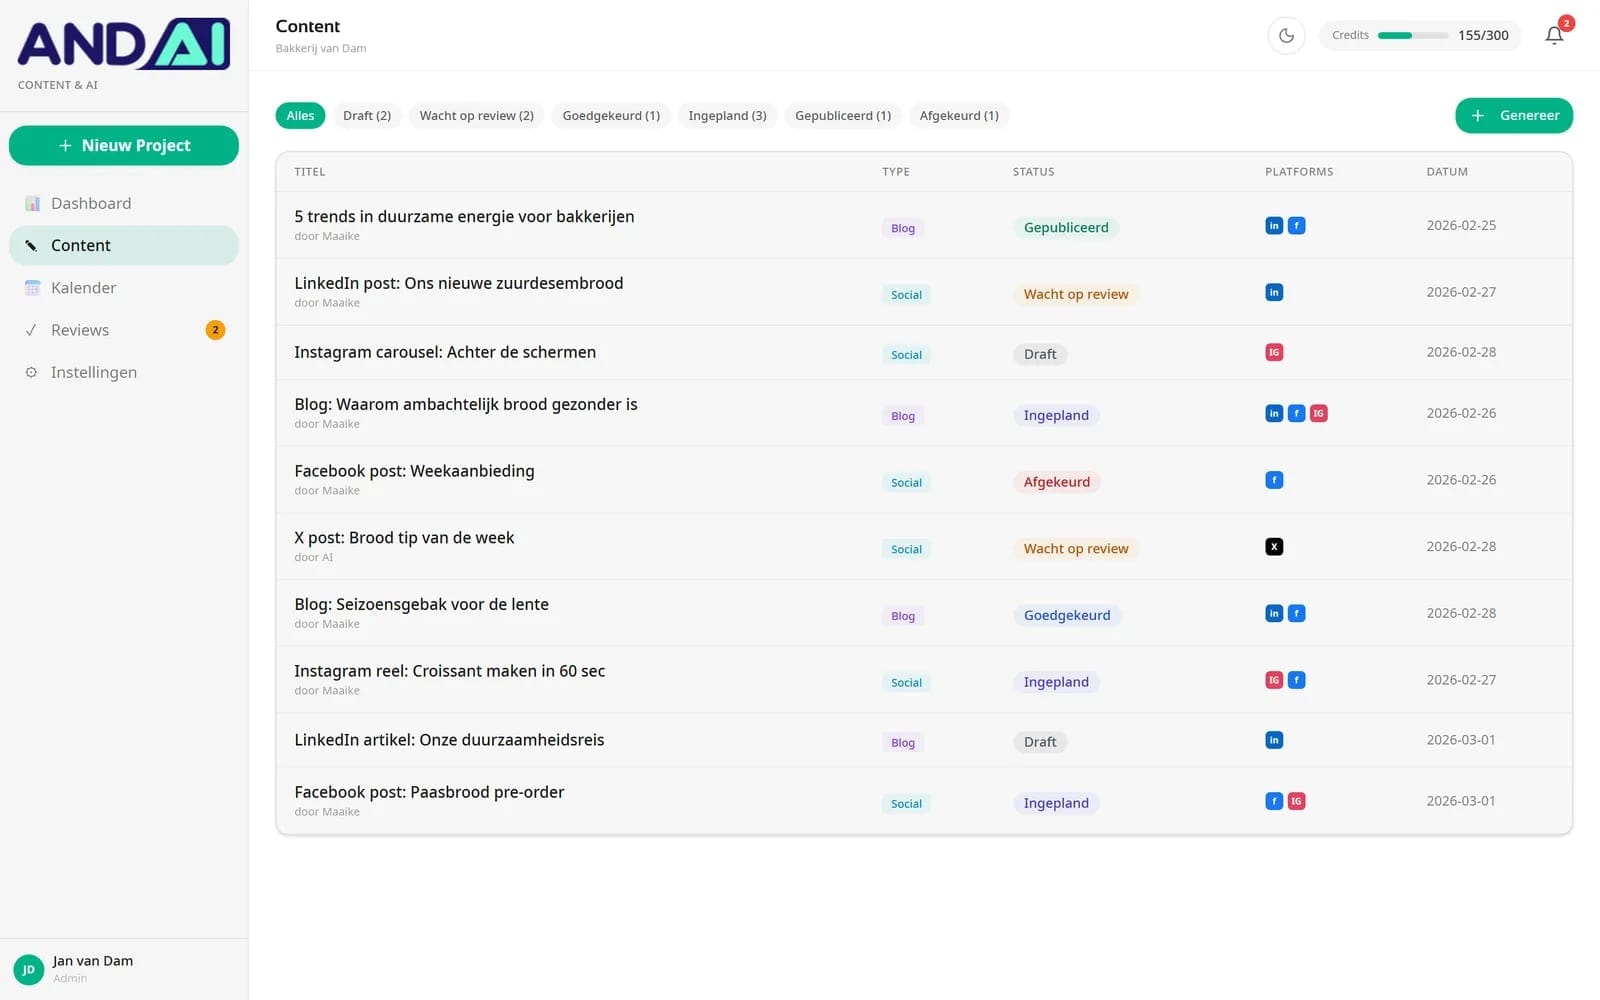Click date 2026-03-01 in Paasbrood row
The image size is (1600, 1000).
[x=1461, y=802]
